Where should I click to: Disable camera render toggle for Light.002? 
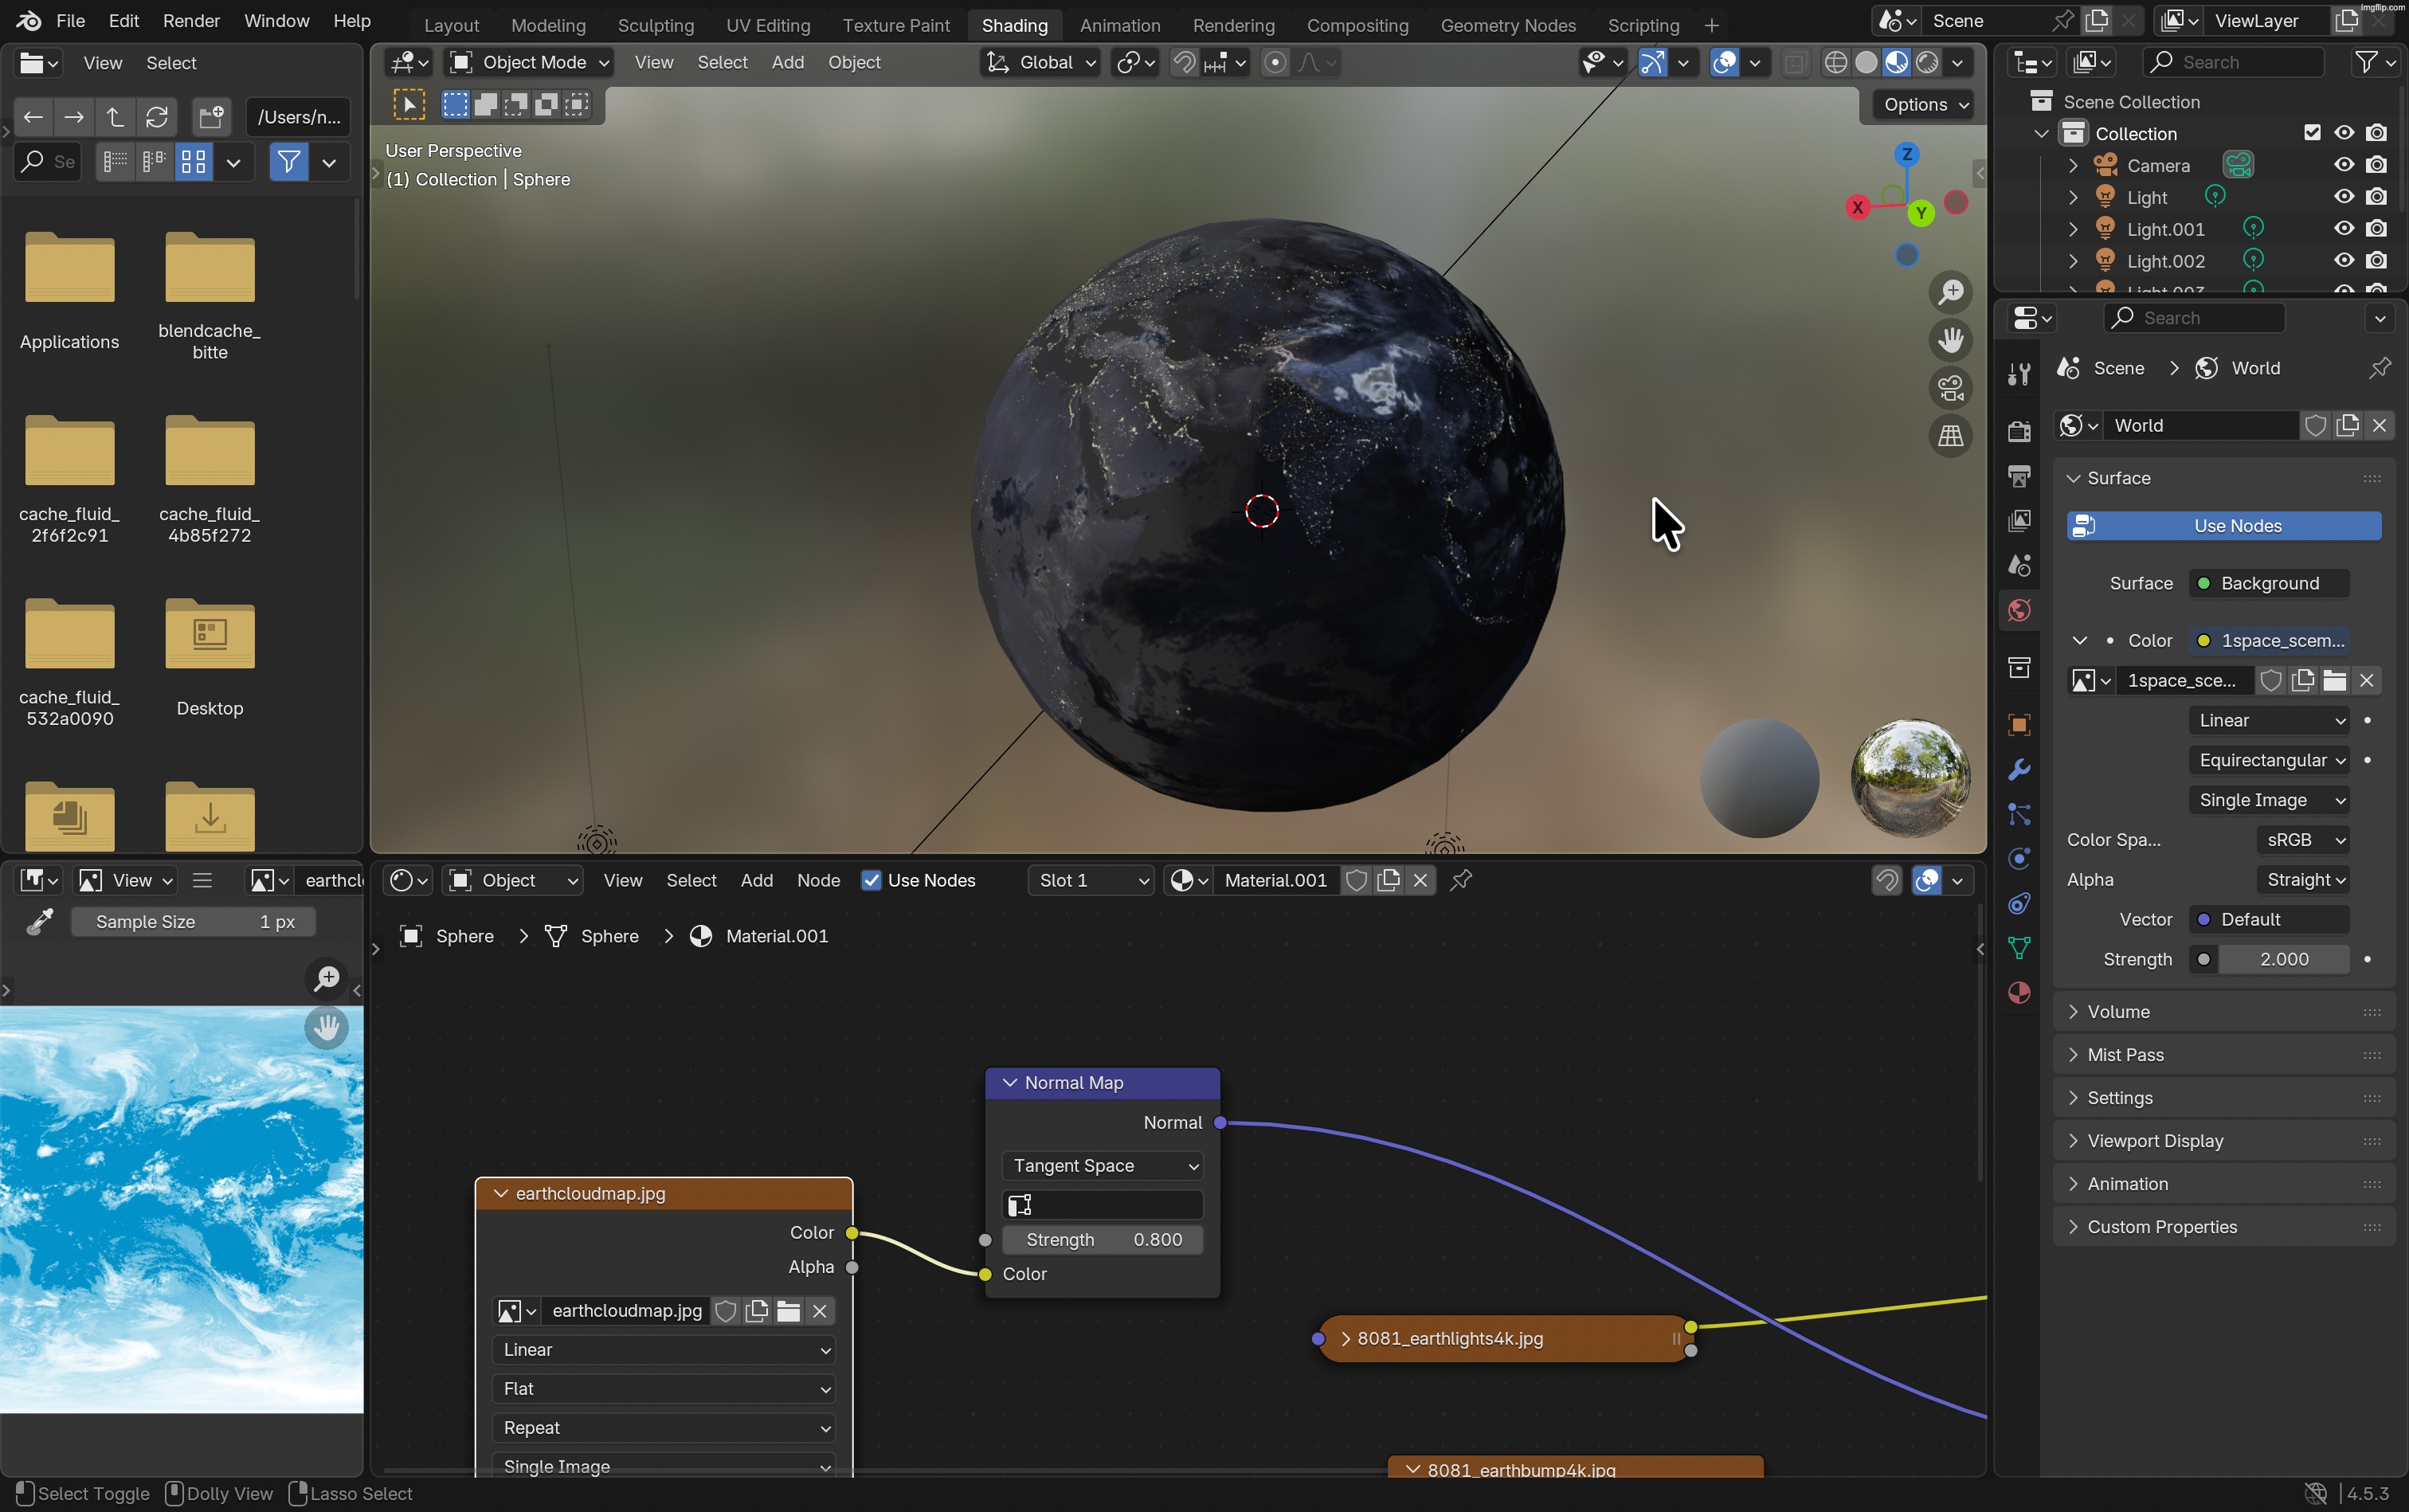(2378, 260)
